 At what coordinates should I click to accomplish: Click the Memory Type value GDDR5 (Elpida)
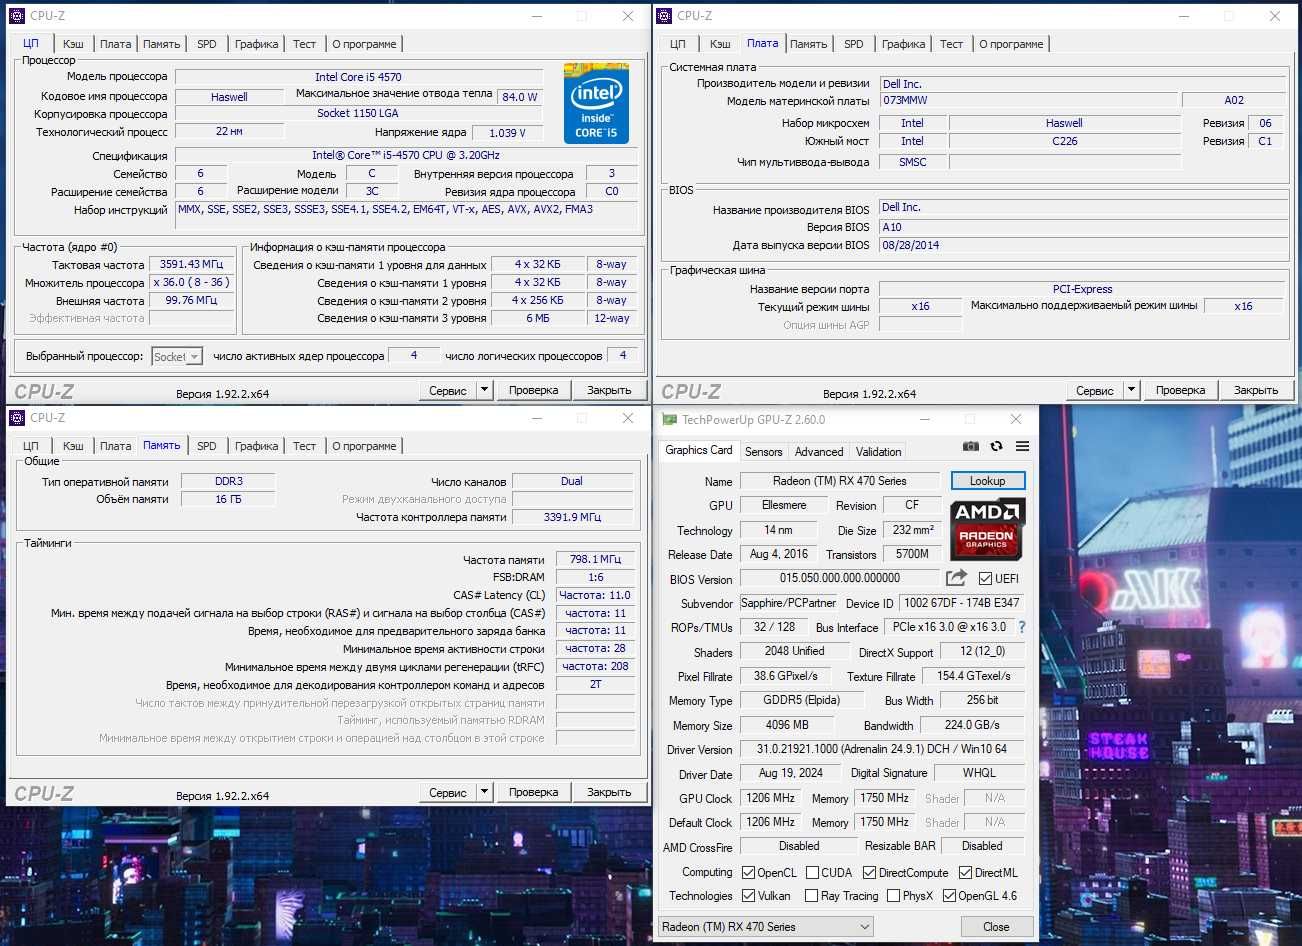tap(801, 700)
